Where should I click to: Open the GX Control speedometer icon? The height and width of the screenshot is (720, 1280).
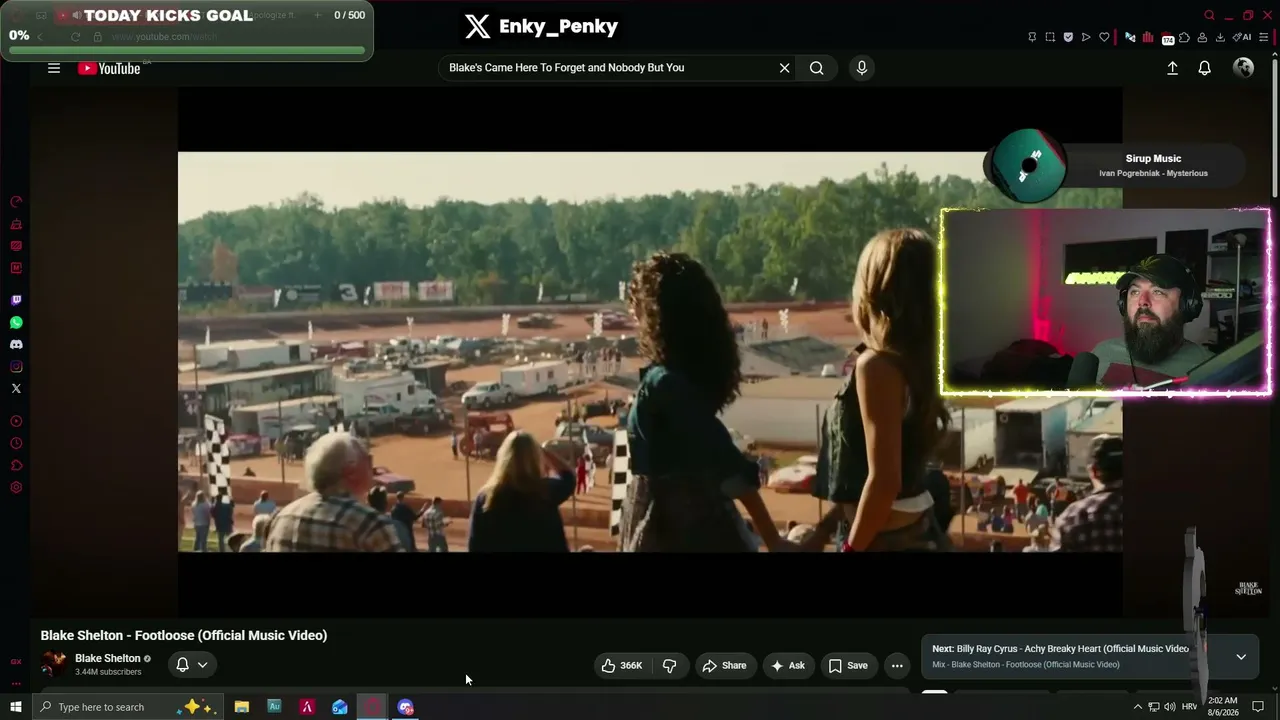click(x=16, y=202)
